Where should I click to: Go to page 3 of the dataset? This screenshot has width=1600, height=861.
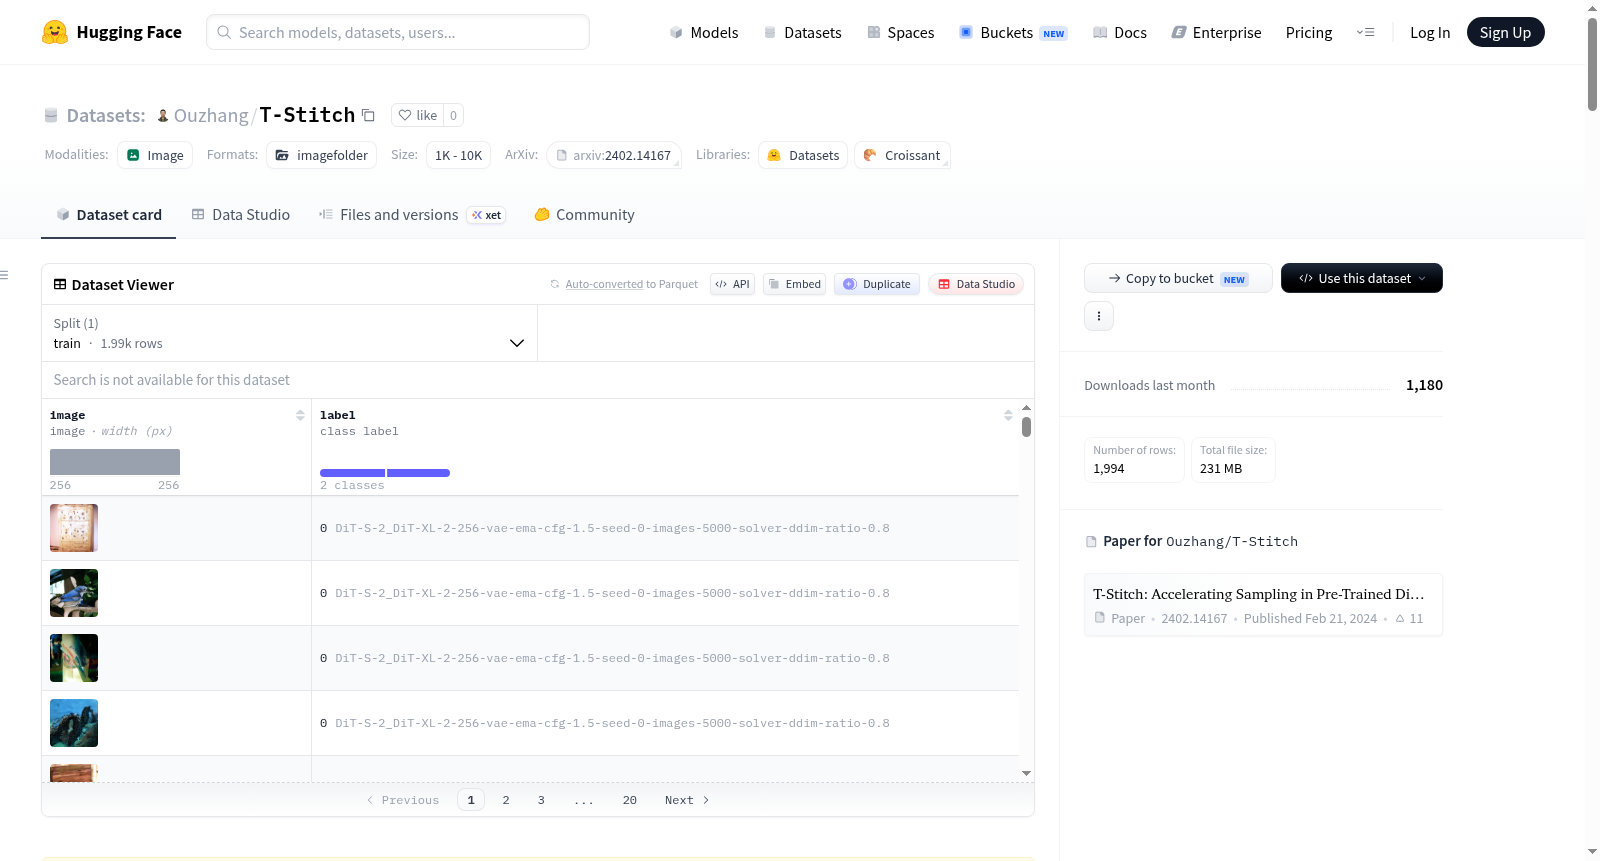pyautogui.click(x=541, y=800)
